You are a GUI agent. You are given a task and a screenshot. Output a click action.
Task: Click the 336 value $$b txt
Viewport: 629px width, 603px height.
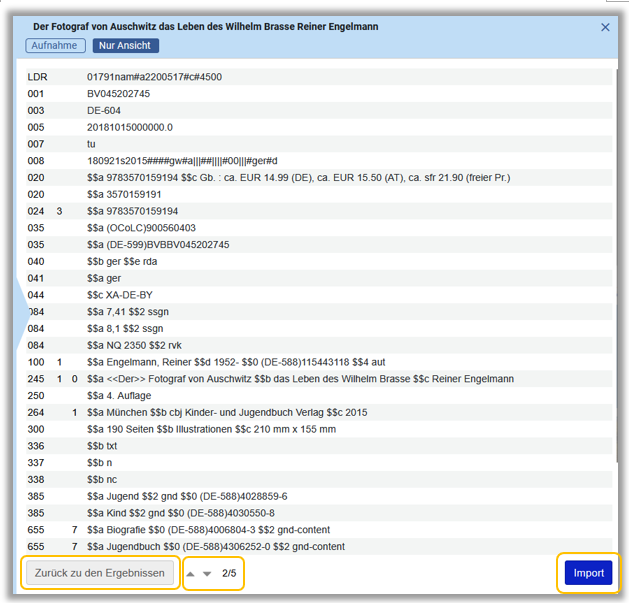point(102,446)
